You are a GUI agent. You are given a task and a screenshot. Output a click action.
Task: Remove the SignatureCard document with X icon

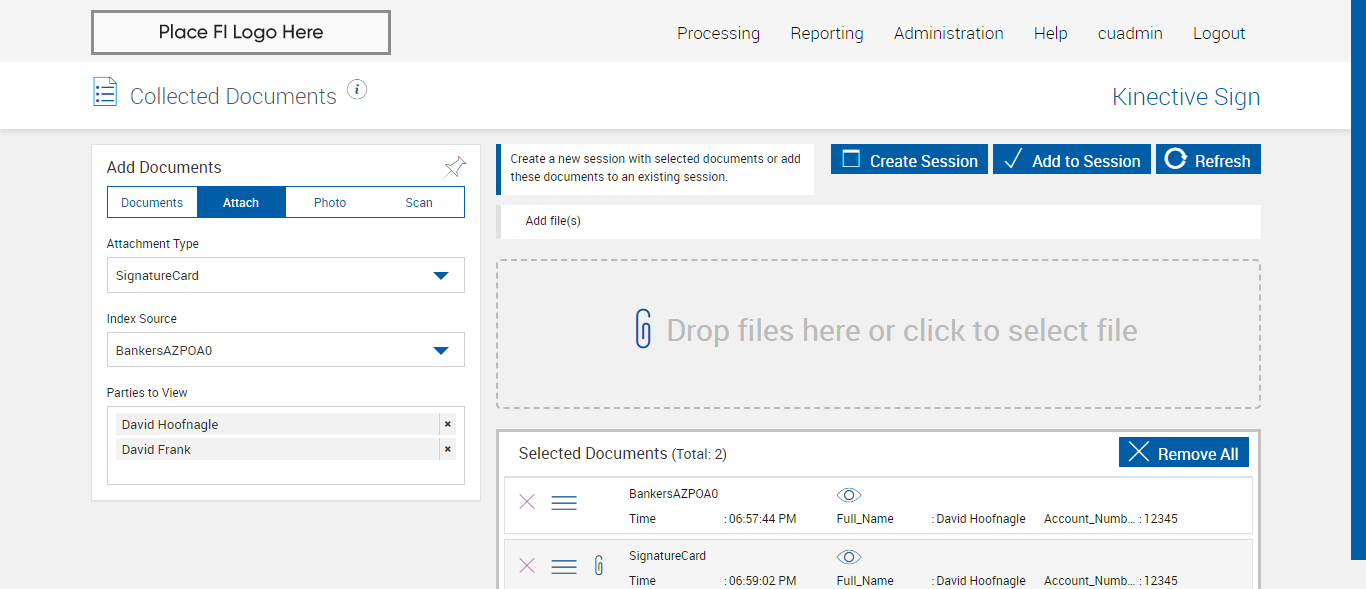[x=527, y=566]
